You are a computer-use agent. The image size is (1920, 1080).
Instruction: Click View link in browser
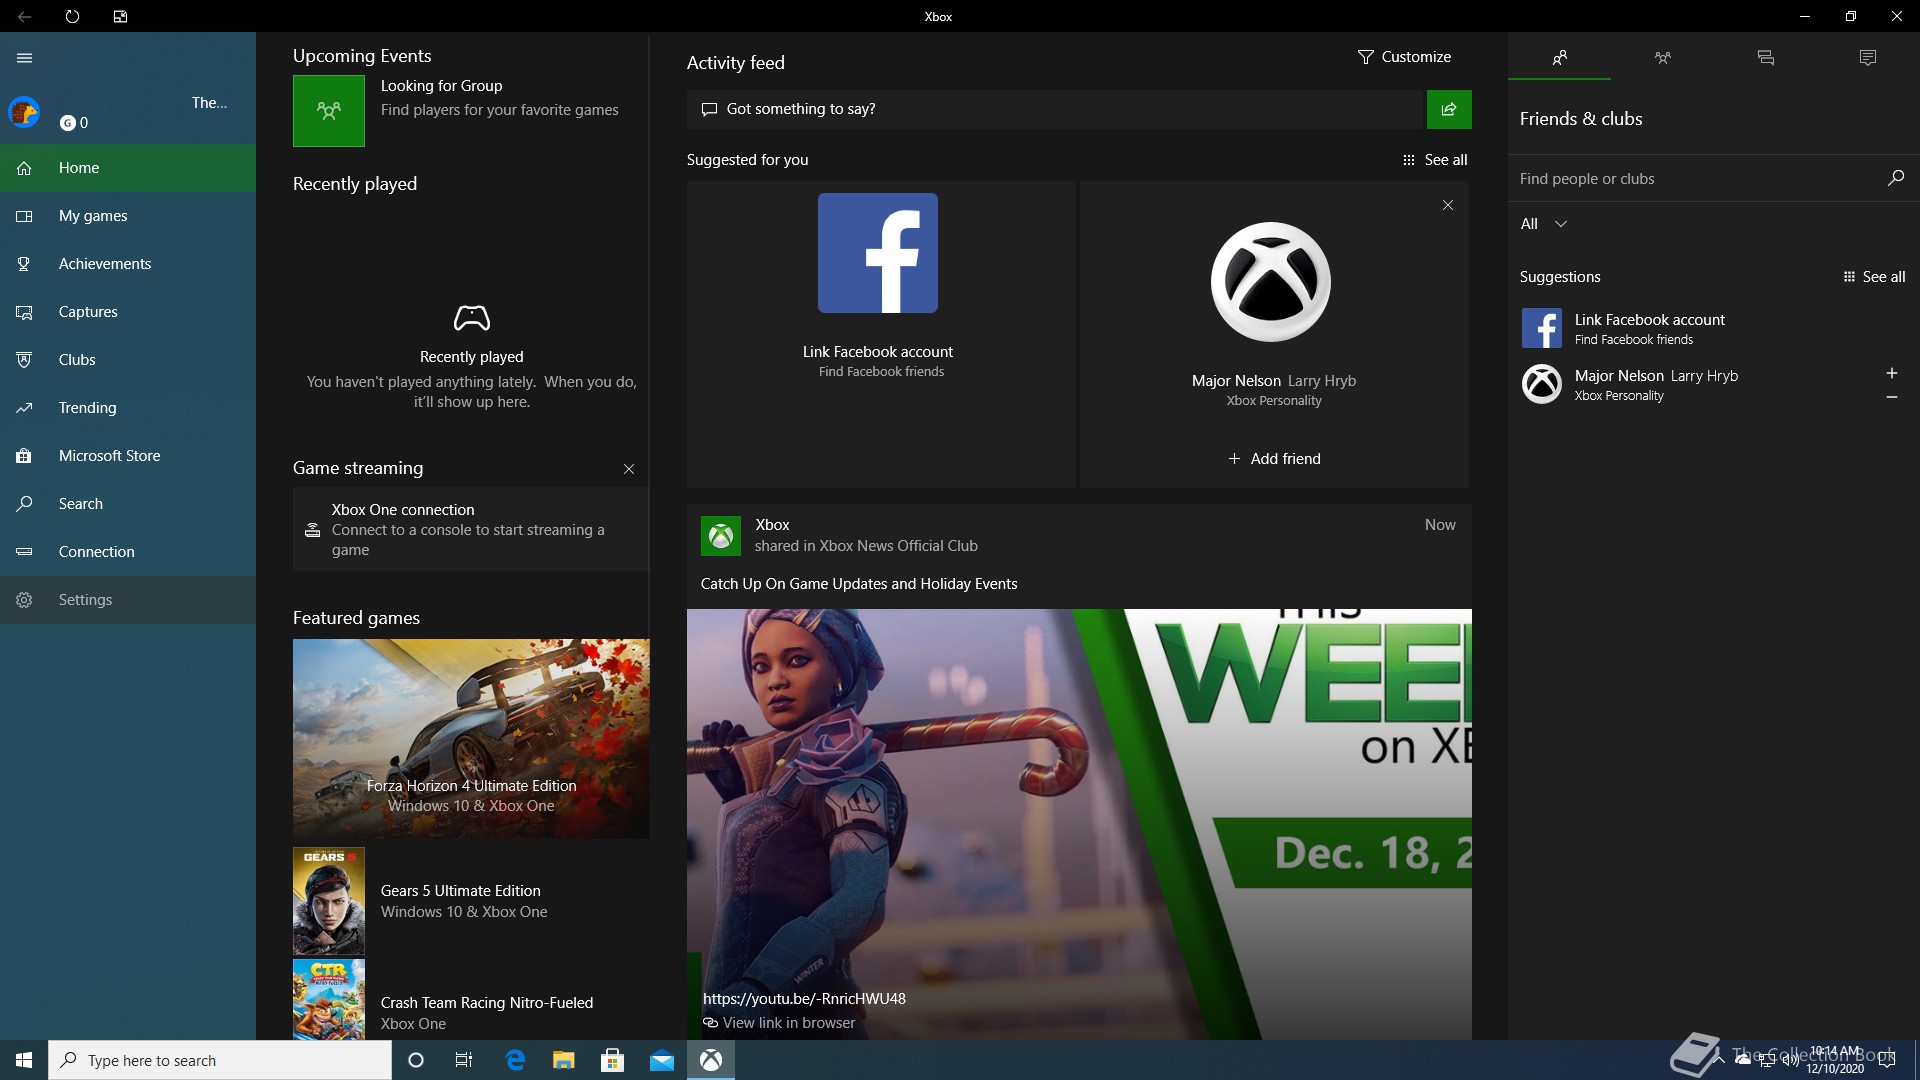pos(780,1023)
